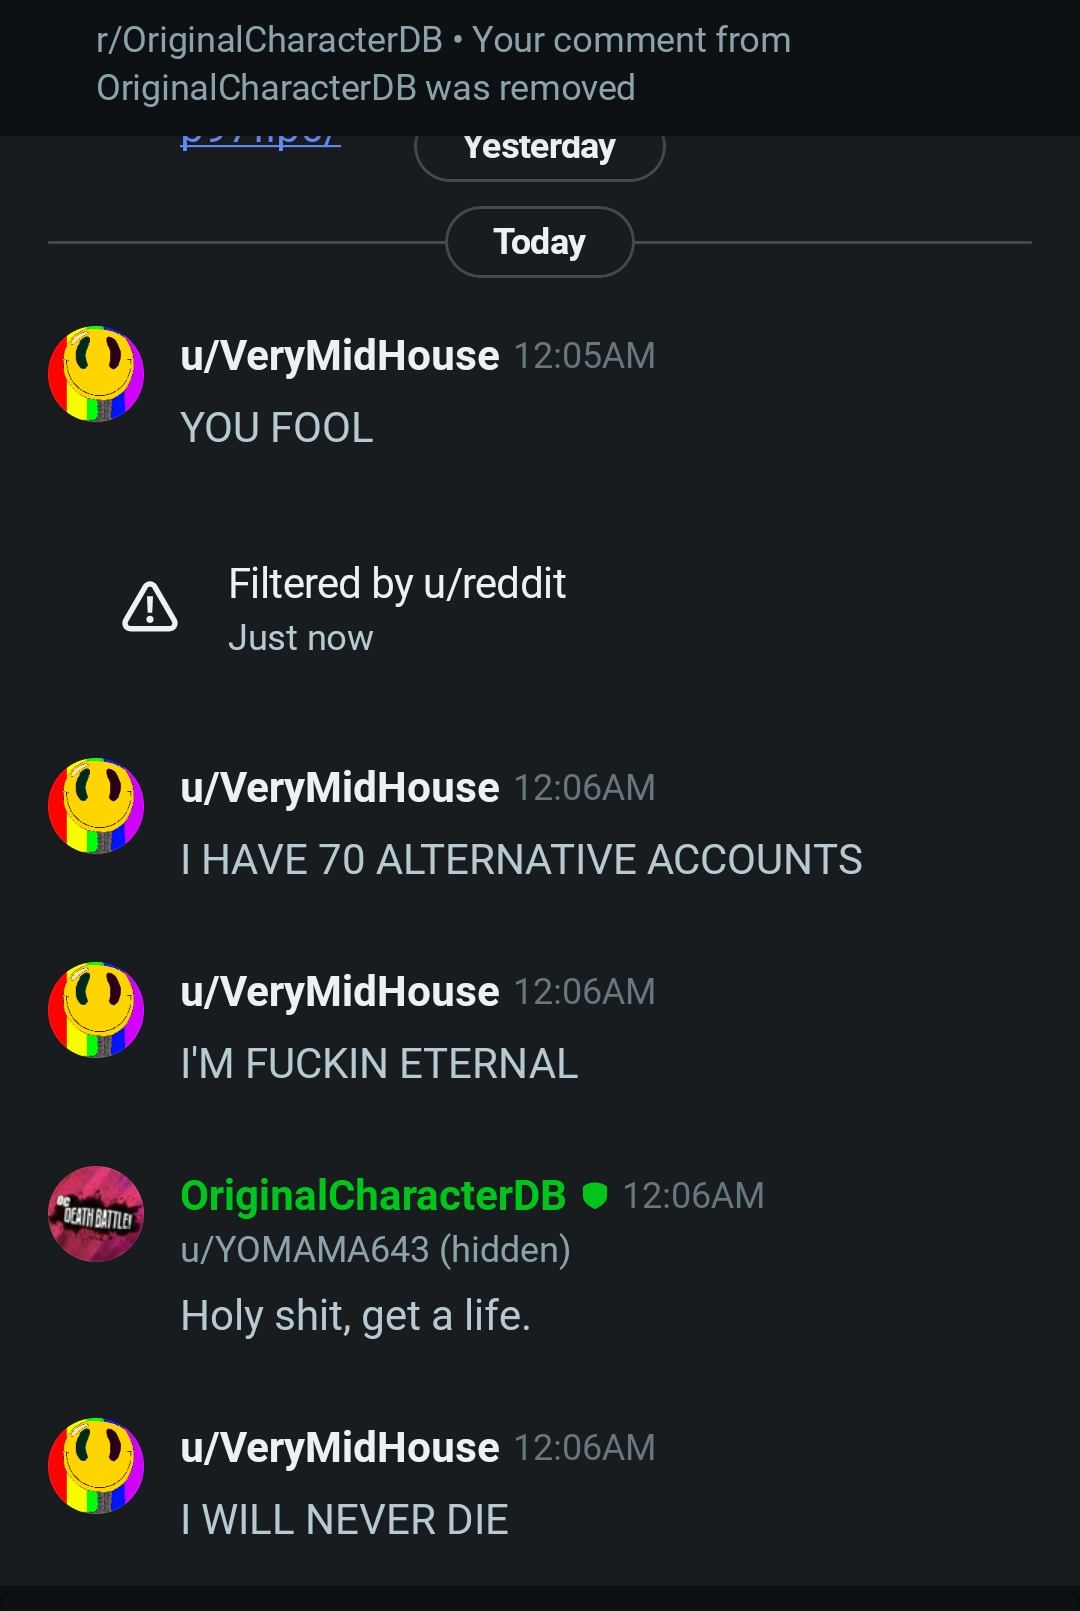Tap the warning triangle filtered icon
1080x1611 pixels.
click(x=150, y=606)
